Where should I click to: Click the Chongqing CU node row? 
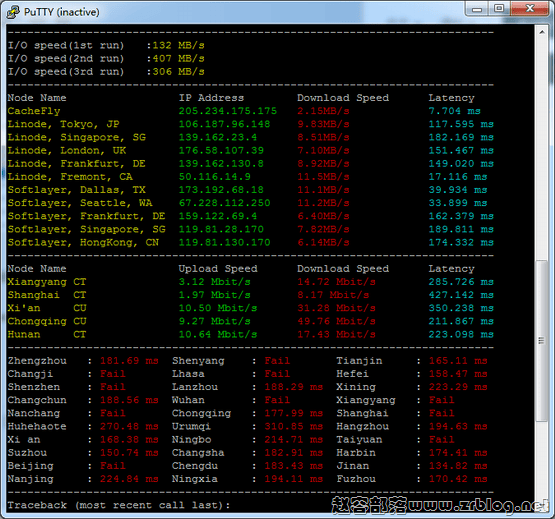251,321
